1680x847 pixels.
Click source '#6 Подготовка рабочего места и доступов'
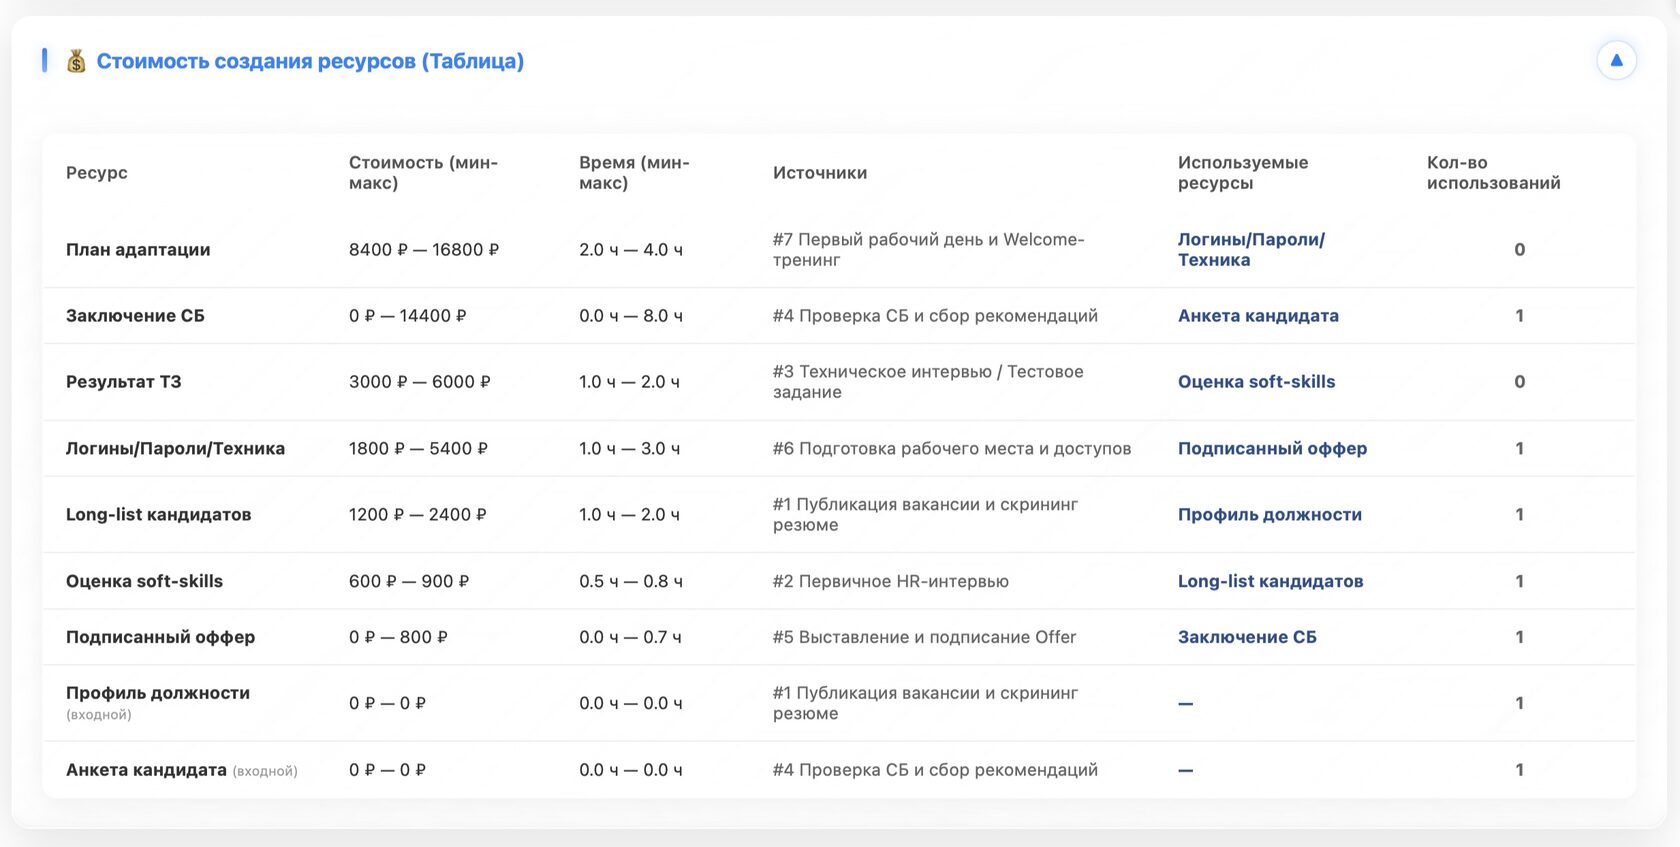pyautogui.click(x=952, y=448)
